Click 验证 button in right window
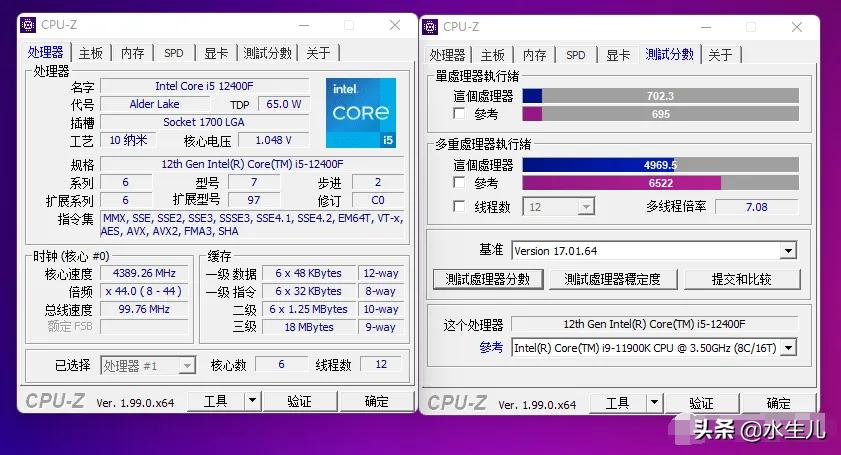 coord(702,403)
